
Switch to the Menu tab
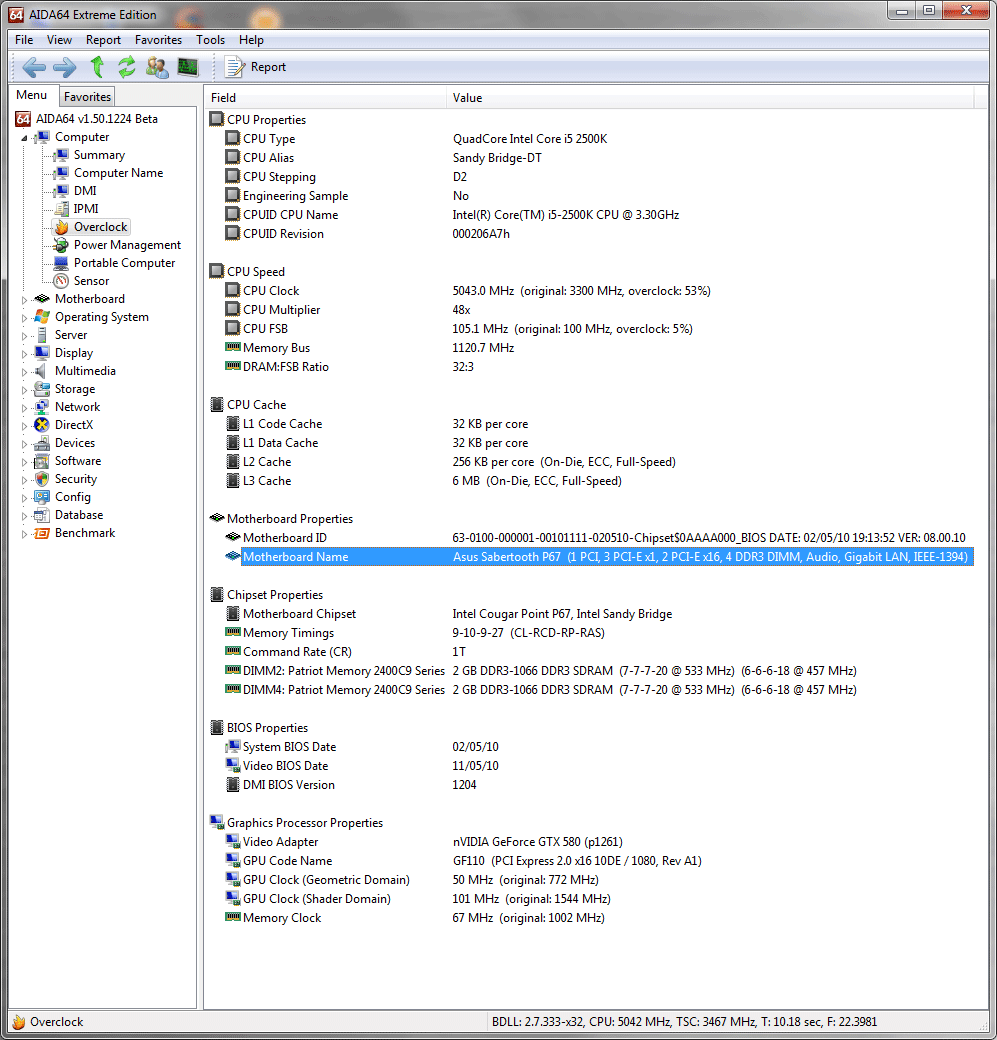click(32, 95)
